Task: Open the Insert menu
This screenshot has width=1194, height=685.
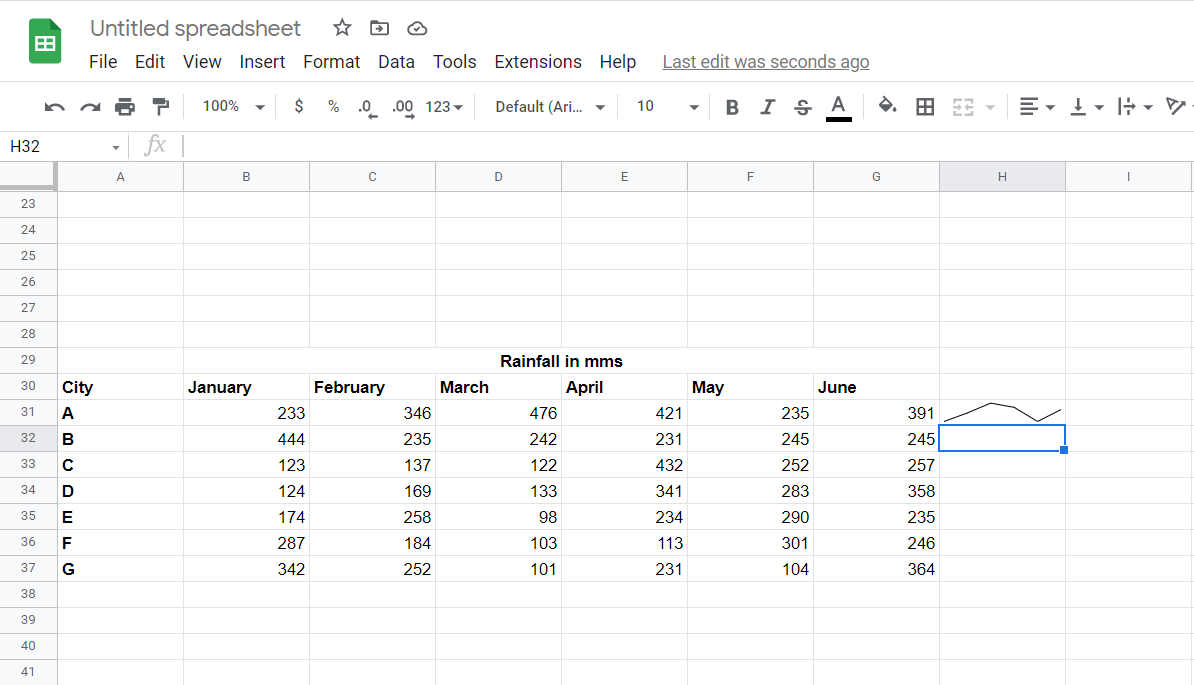Action: click(x=262, y=62)
